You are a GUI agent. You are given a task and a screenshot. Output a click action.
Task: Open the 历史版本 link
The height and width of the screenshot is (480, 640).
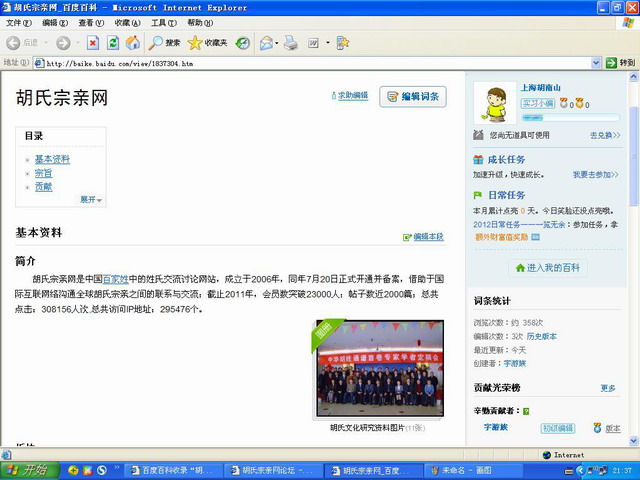(x=542, y=336)
